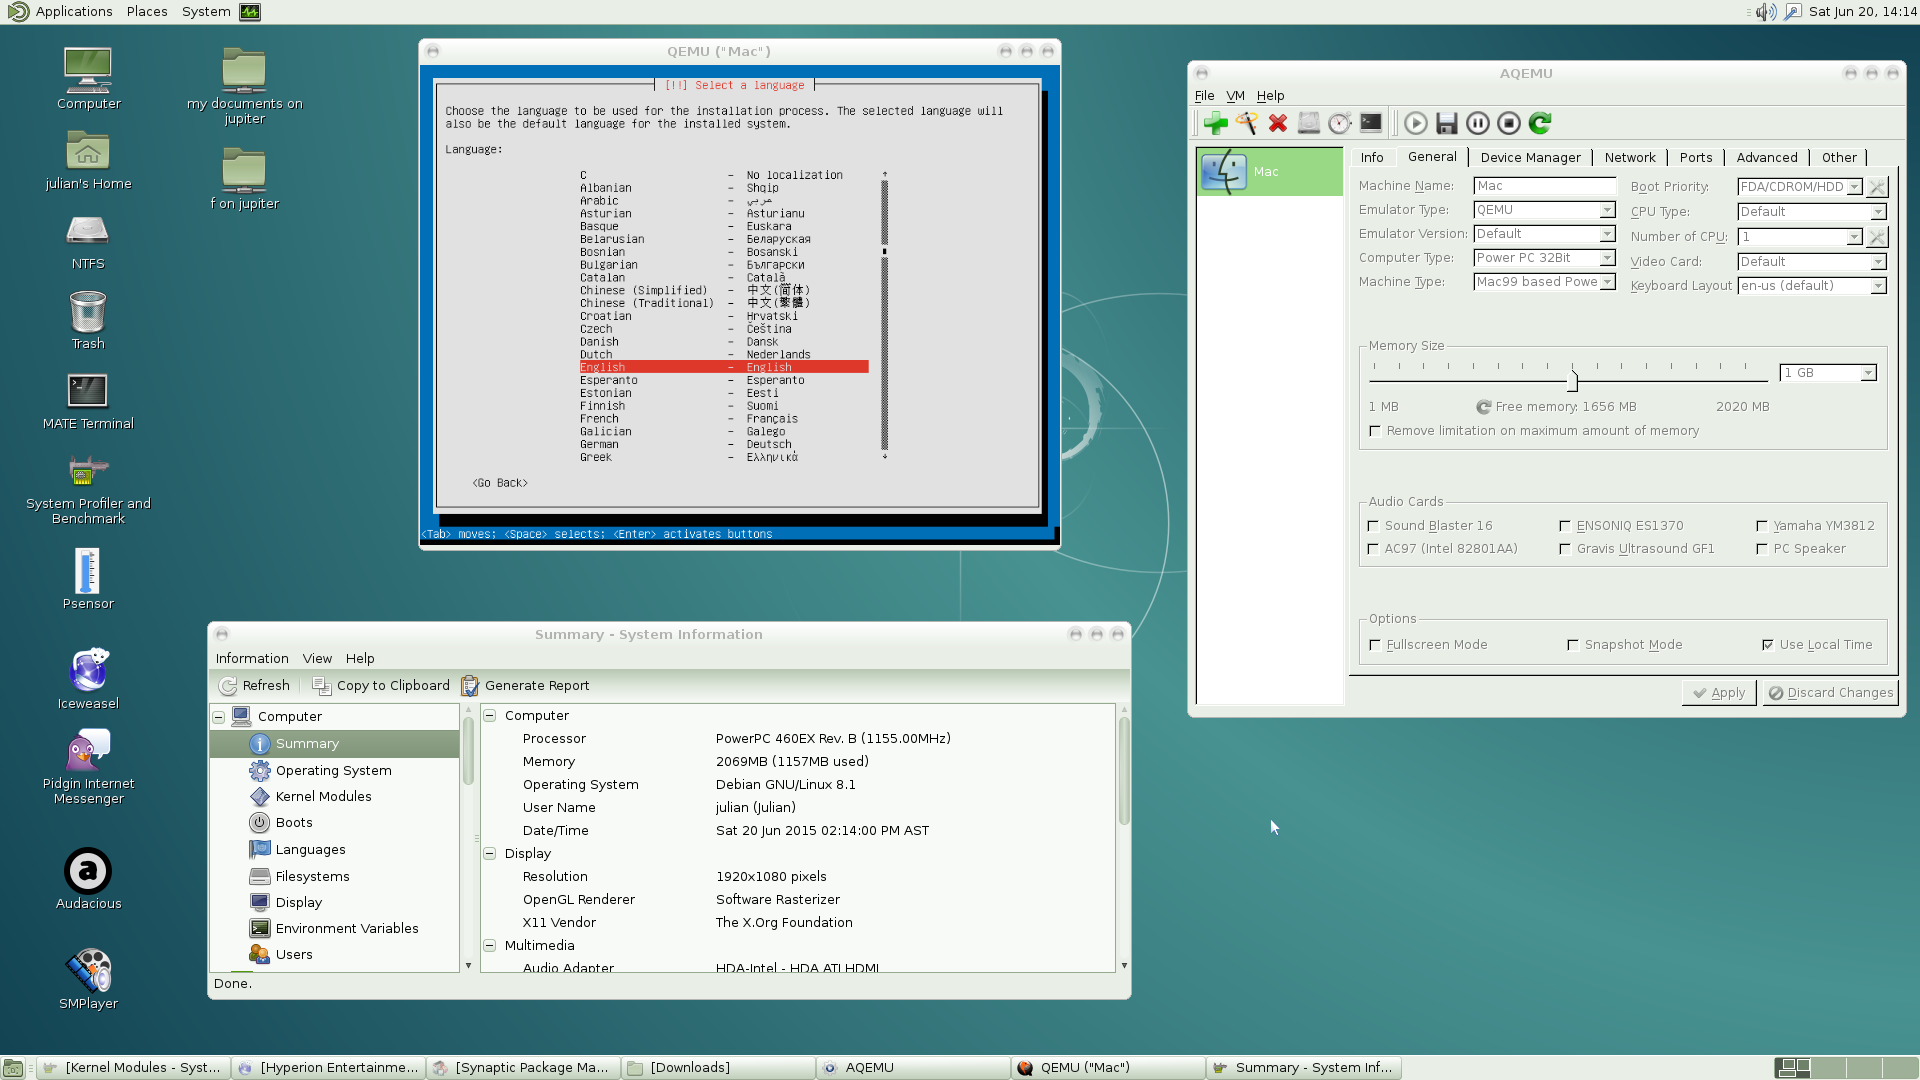This screenshot has width=1920, height=1080.
Task: Collapse the Computer tree node in System Information
Action: pos(219,717)
